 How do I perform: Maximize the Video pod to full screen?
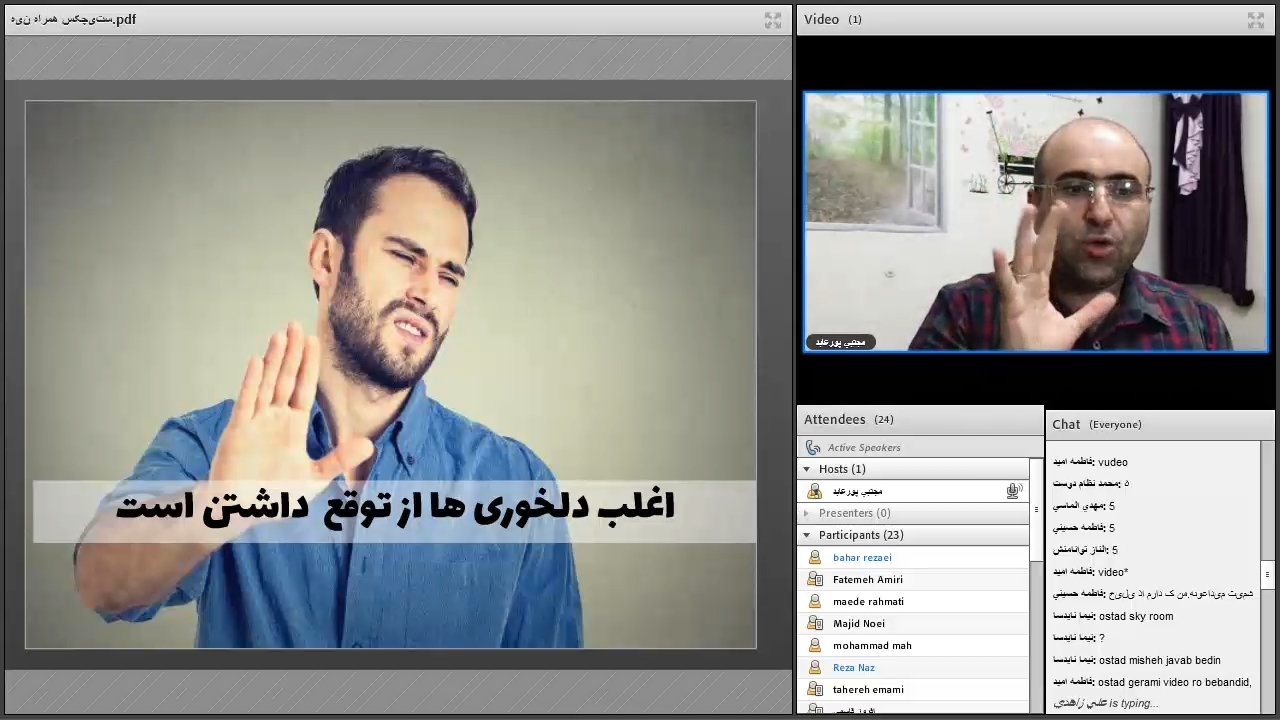1255,20
